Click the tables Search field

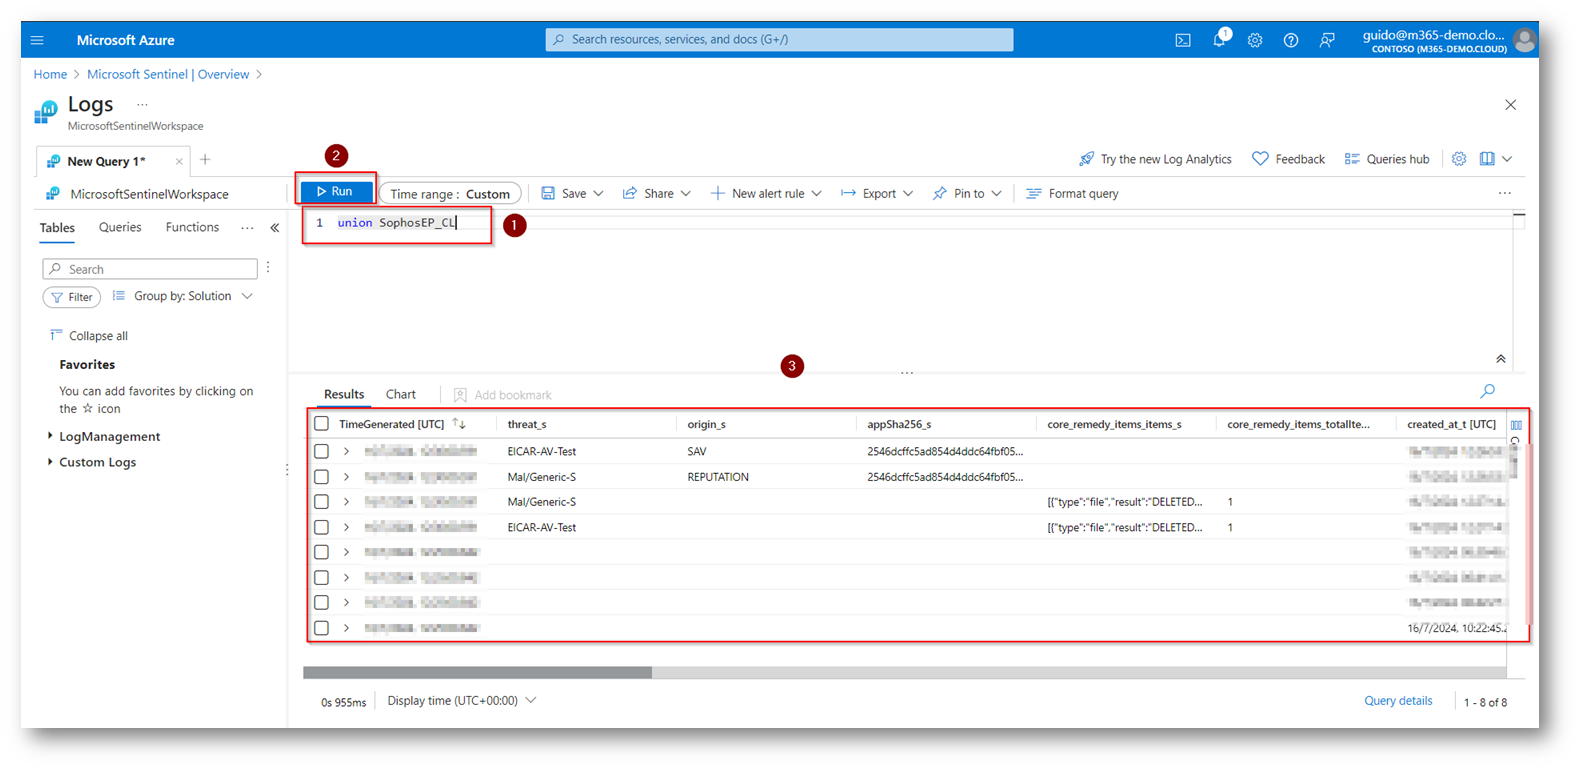150,269
